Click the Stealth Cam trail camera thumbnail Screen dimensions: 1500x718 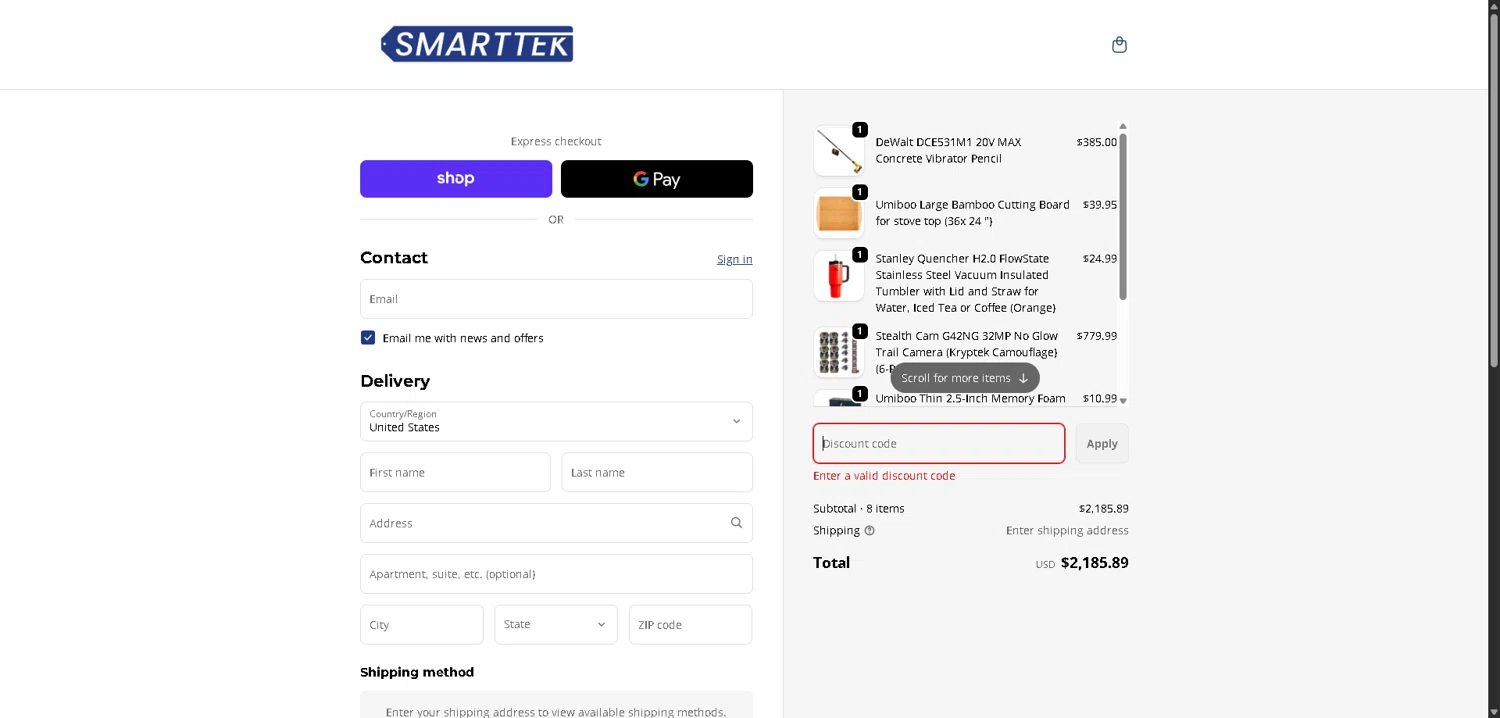point(839,352)
